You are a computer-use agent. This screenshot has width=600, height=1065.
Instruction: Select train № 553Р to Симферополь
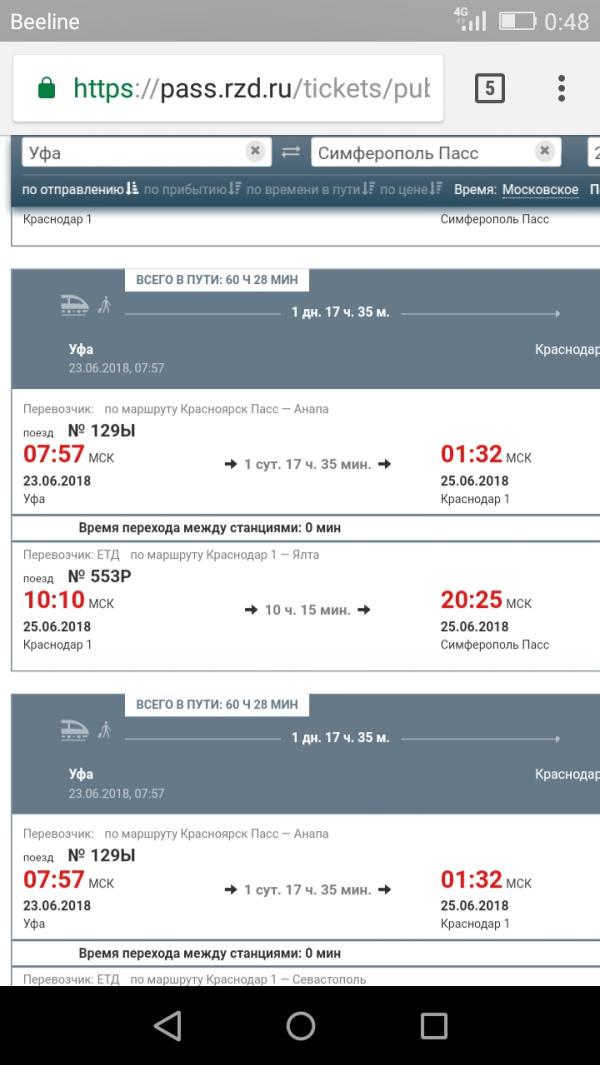tap(100, 576)
